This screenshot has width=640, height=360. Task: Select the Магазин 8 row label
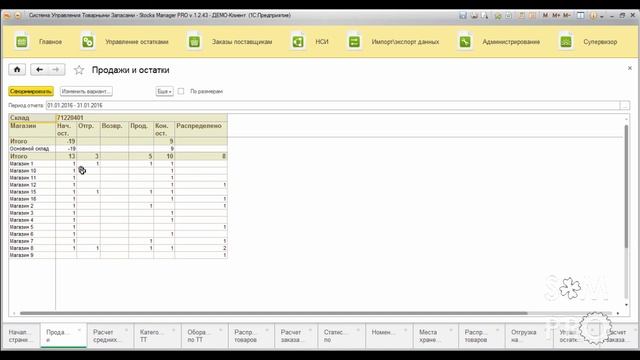coord(21,248)
